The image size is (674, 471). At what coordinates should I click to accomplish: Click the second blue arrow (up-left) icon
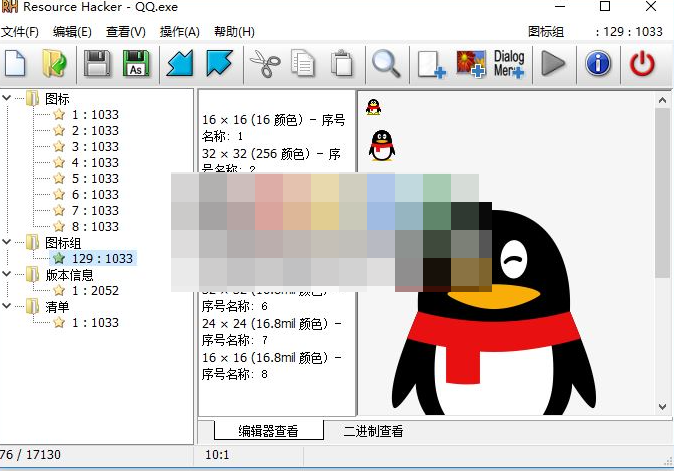pos(219,64)
